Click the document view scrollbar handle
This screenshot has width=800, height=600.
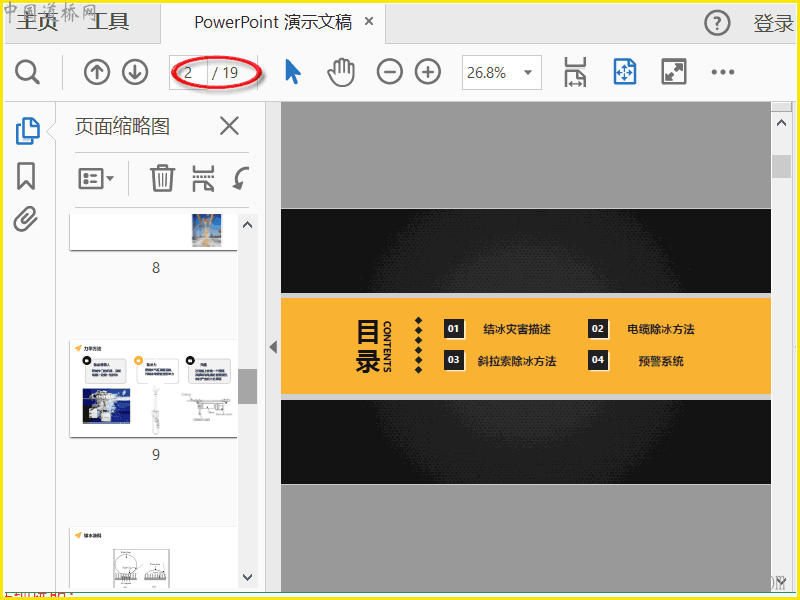click(x=781, y=166)
